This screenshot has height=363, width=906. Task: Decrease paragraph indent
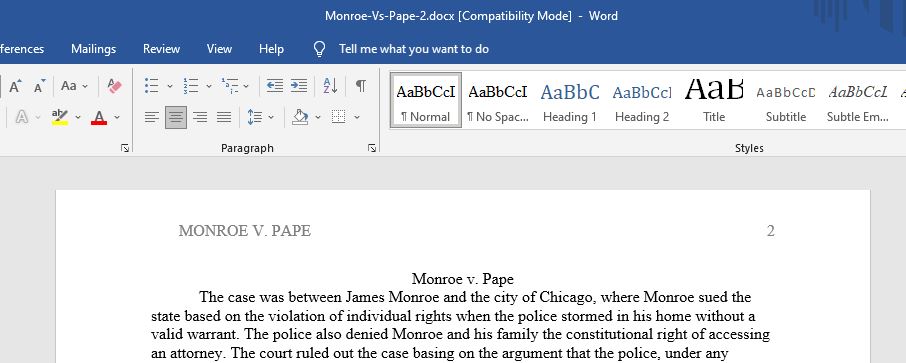(x=274, y=86)
